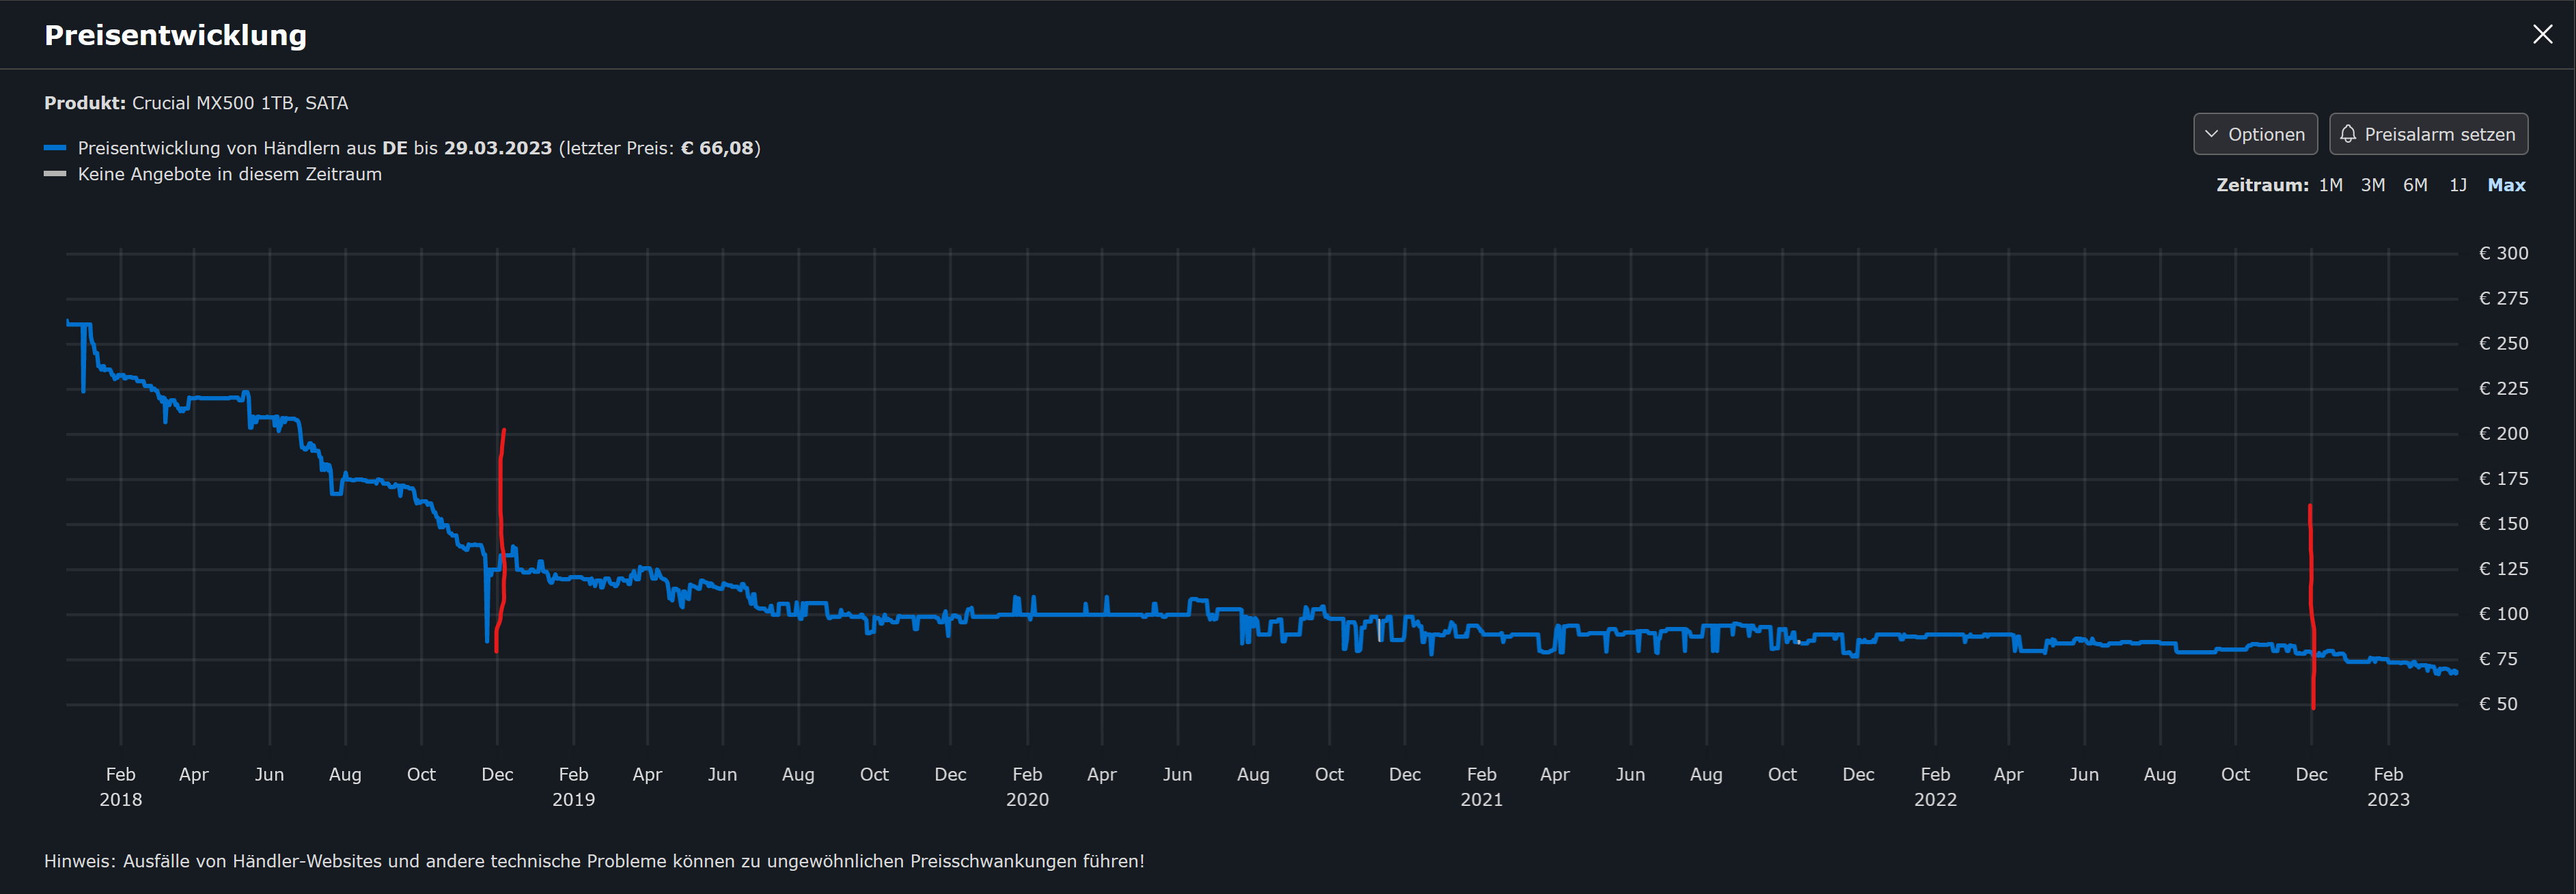Click the Crucial MX500 1TB product name
The image size is (2576, 894).
[240, 103]
